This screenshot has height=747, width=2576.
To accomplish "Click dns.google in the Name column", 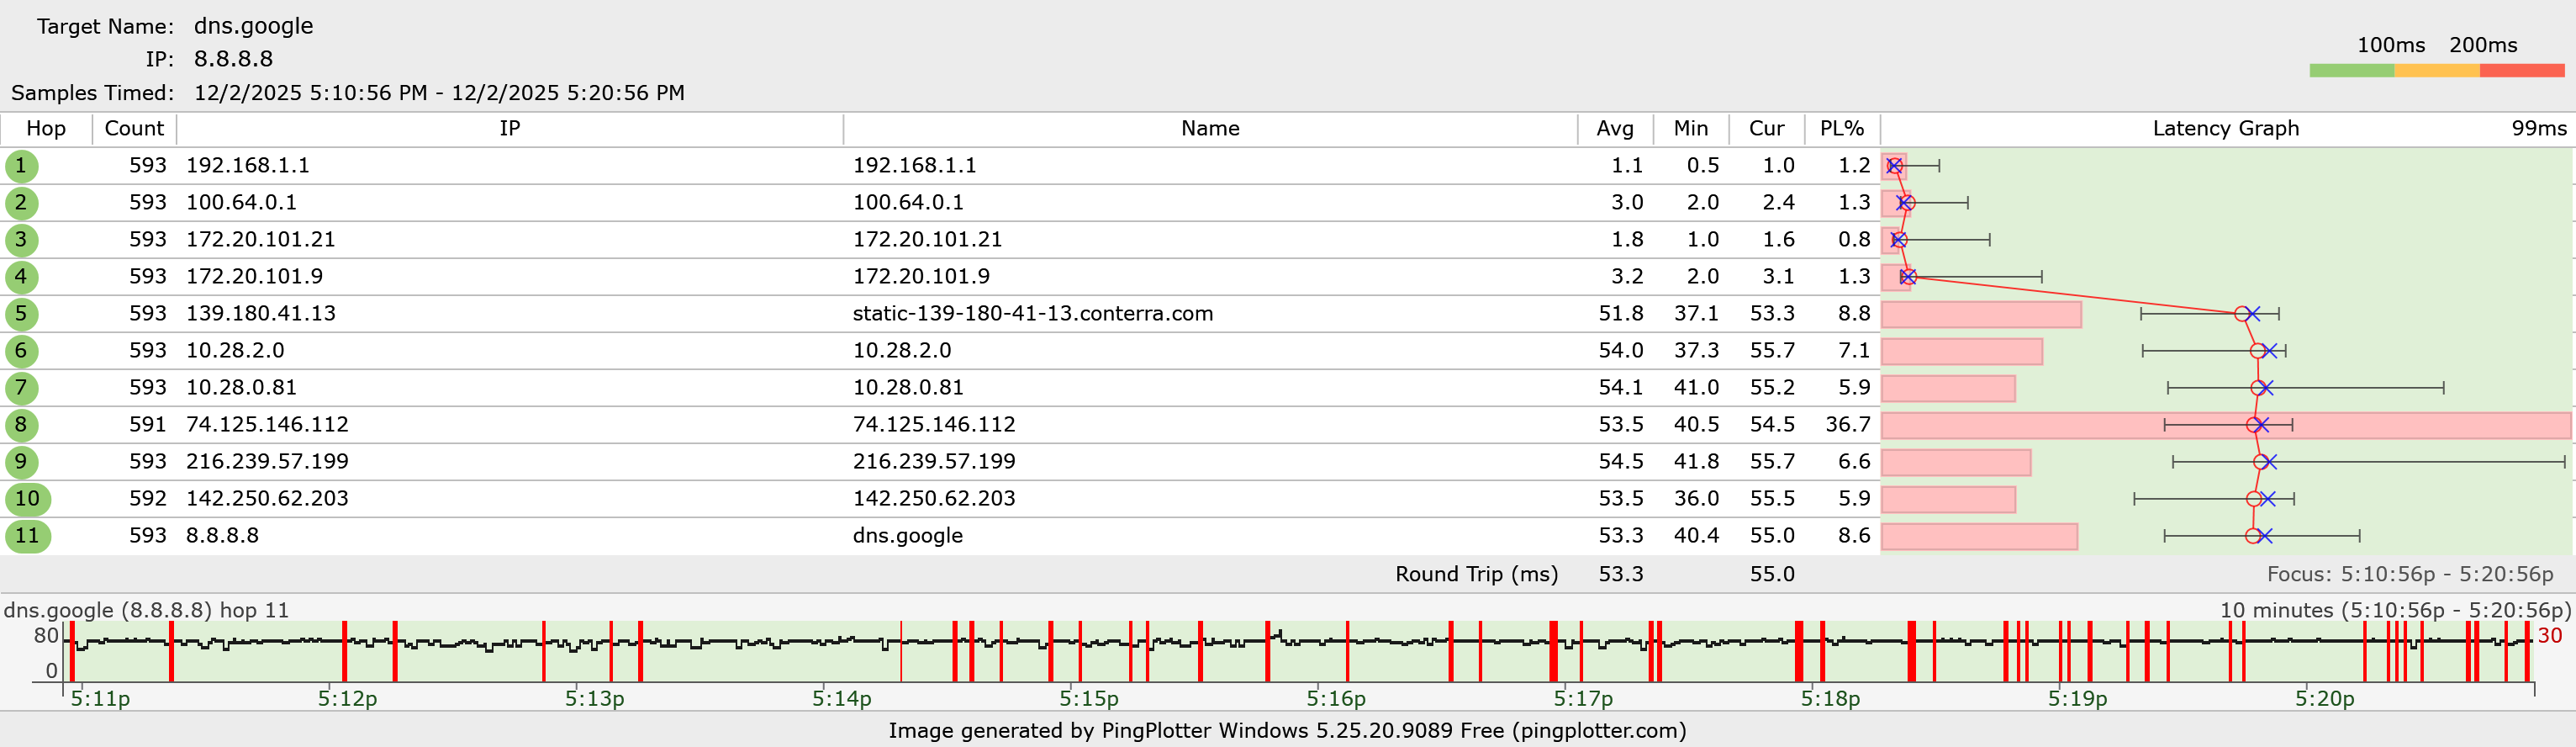I will (x=907, y=536).
